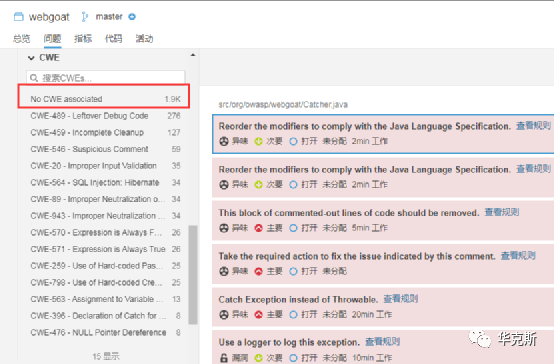
Task: Filter by CWE-396 Declaration of Catch
Action: 105,316
